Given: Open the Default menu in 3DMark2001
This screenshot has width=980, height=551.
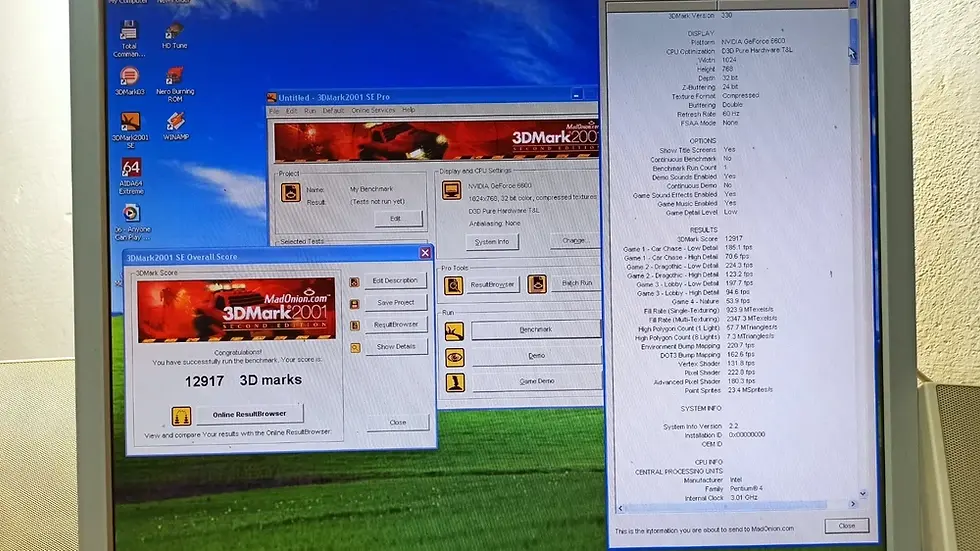Looking at the screenshot, I should pos(333,111).
